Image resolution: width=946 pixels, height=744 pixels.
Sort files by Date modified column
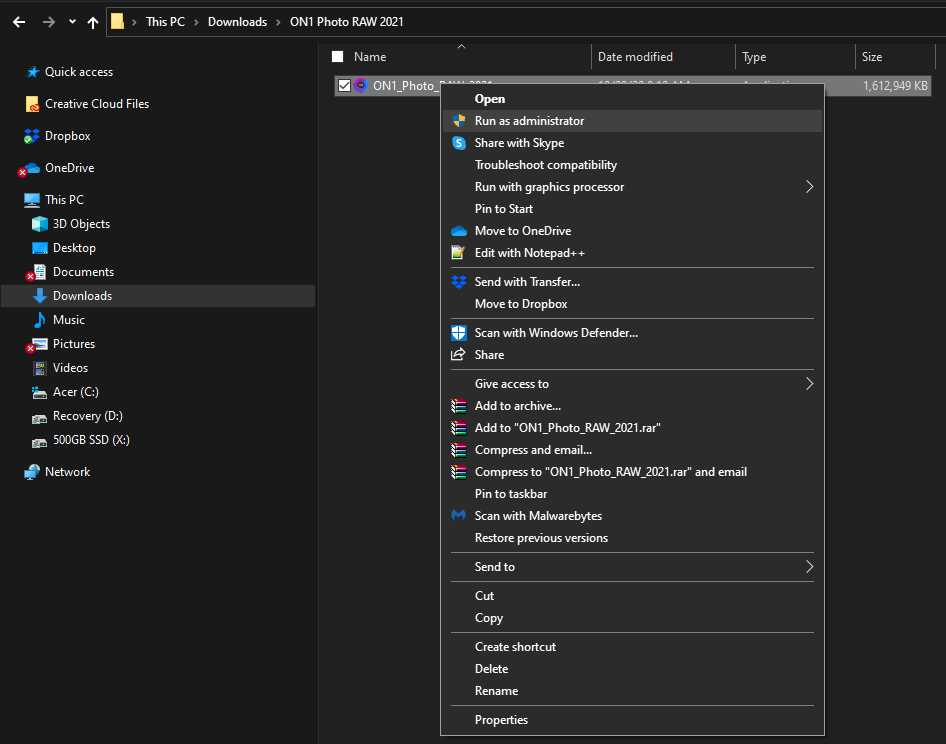[635, 57]
